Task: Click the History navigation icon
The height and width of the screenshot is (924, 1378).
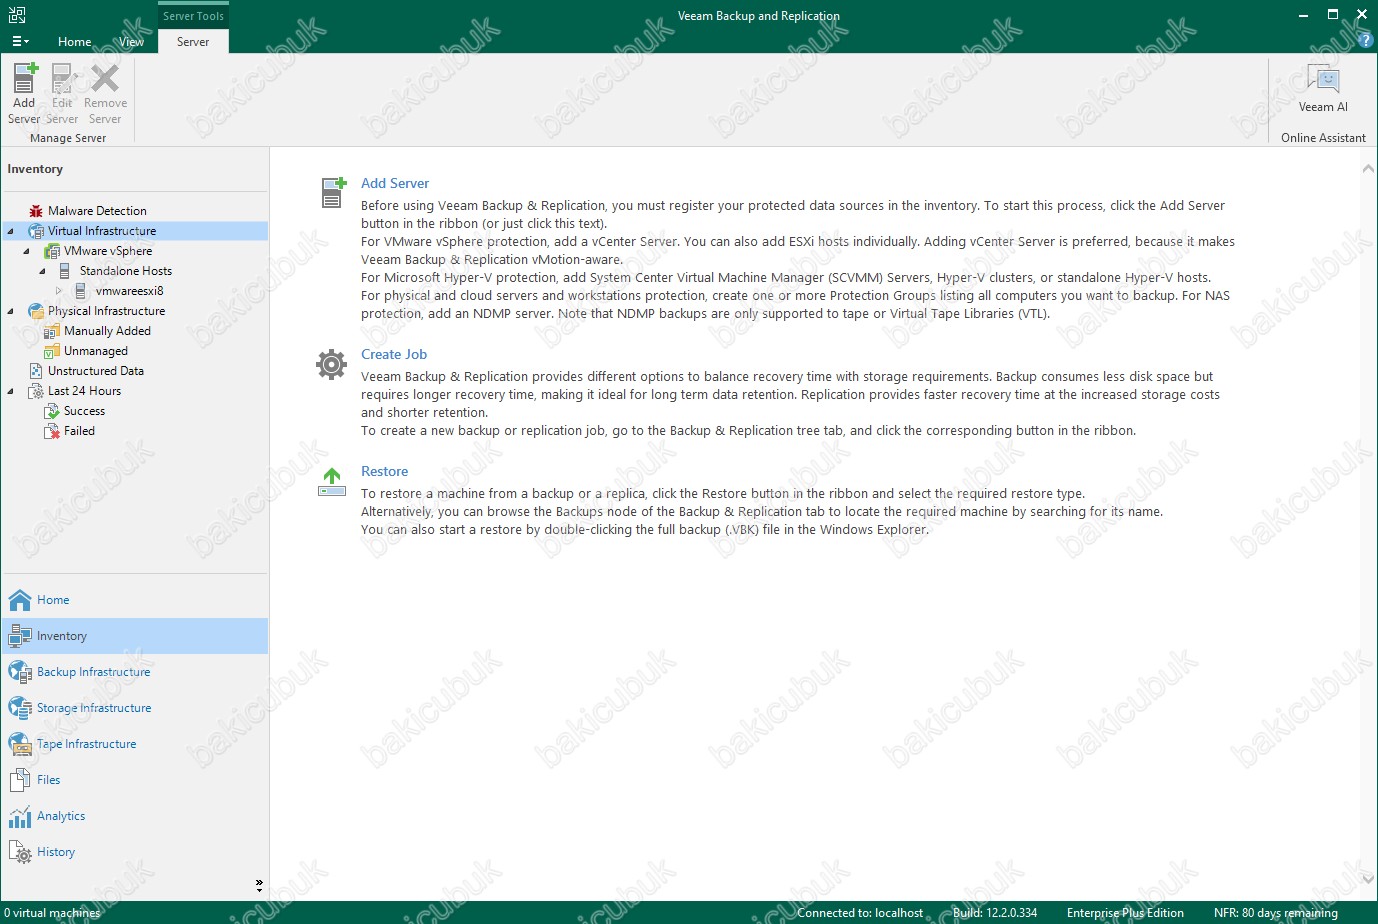Action: point(20,852)
